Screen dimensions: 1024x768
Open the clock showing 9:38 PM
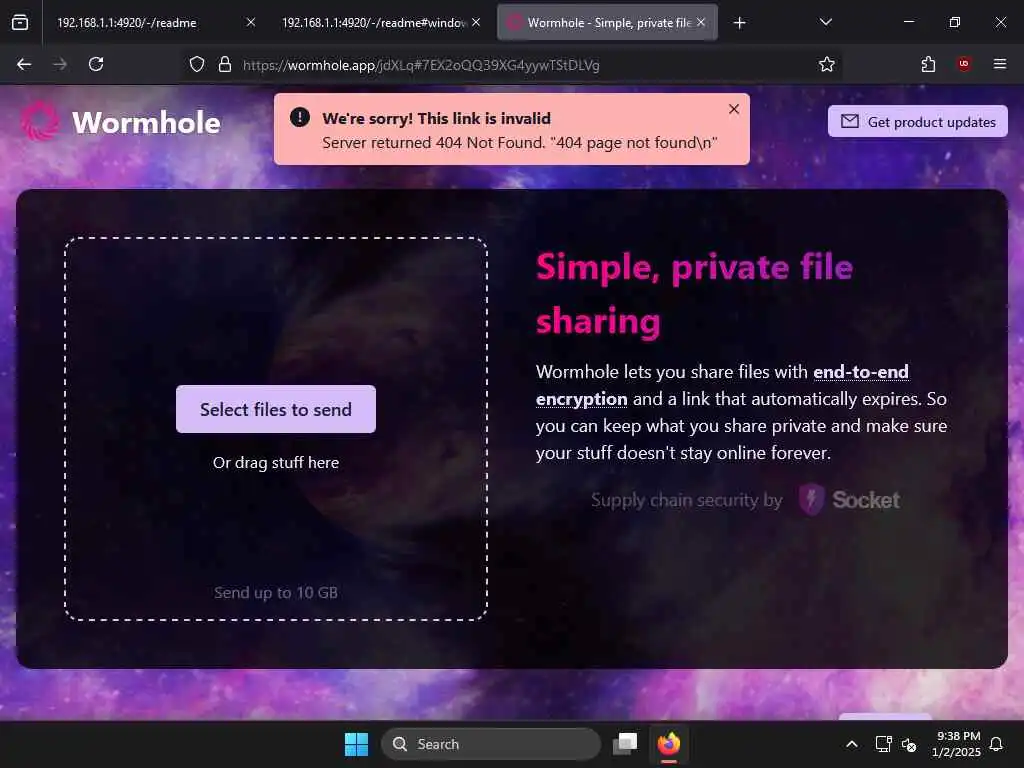pos(957,744)
